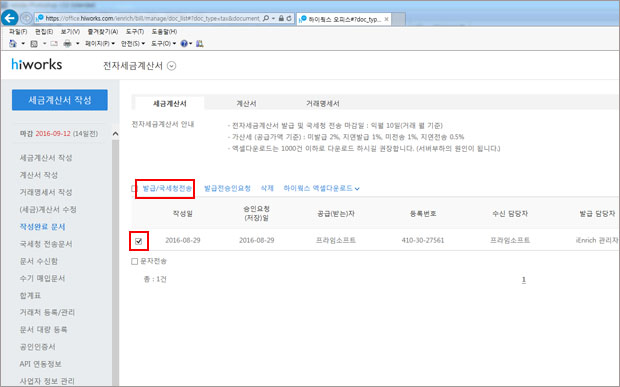The width and height of the screenshot is (620, 387).
Task: Click the blue 세금계산서 작성 button
Action: [x=60, y=100]
